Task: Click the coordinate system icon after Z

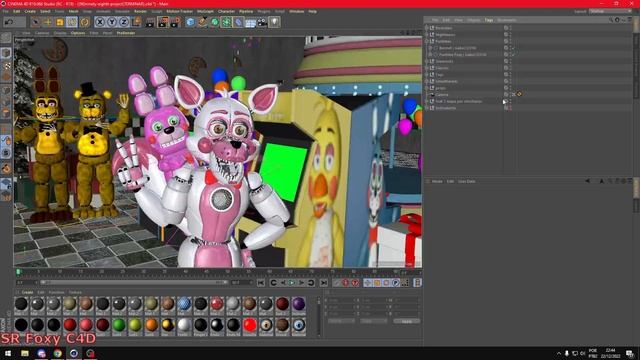Action: [136, 22]
